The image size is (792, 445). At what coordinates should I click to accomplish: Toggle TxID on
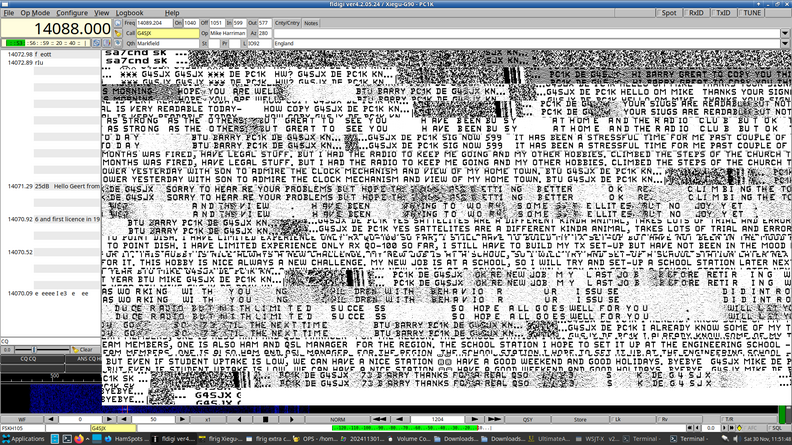[x=723, y=13]
